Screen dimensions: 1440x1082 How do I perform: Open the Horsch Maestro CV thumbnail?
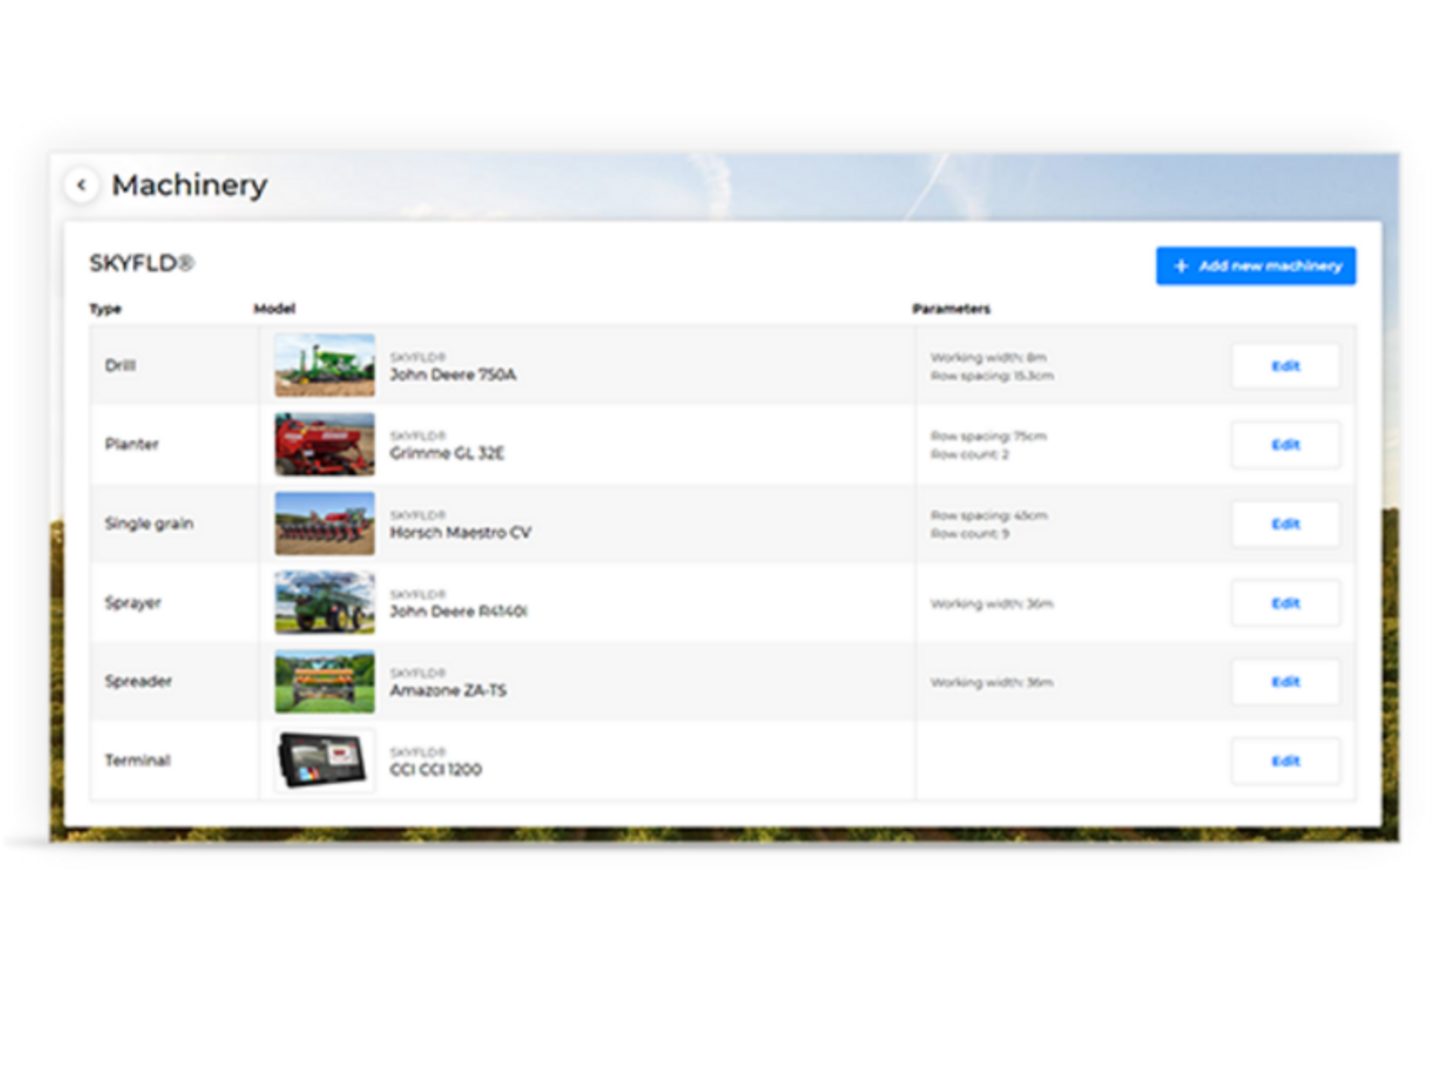coord(325,523)
